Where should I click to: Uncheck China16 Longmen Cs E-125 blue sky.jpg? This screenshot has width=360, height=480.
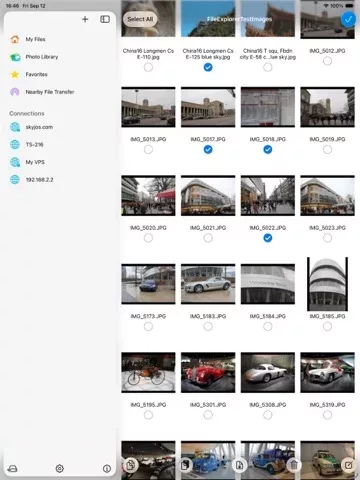tap(208, 67)
